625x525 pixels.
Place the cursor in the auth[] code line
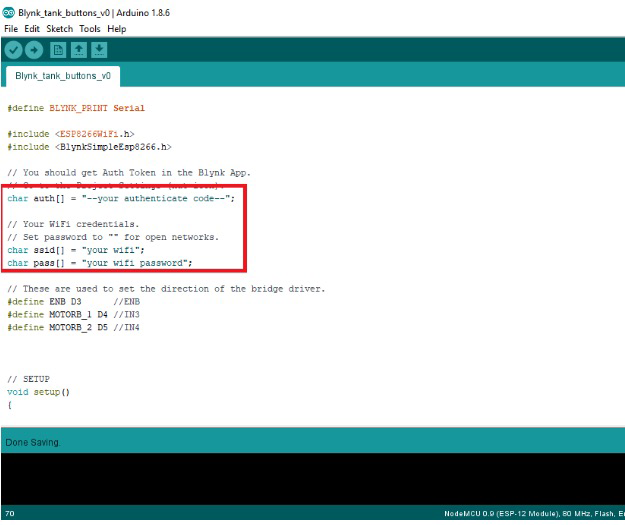(x=120, y=198)
